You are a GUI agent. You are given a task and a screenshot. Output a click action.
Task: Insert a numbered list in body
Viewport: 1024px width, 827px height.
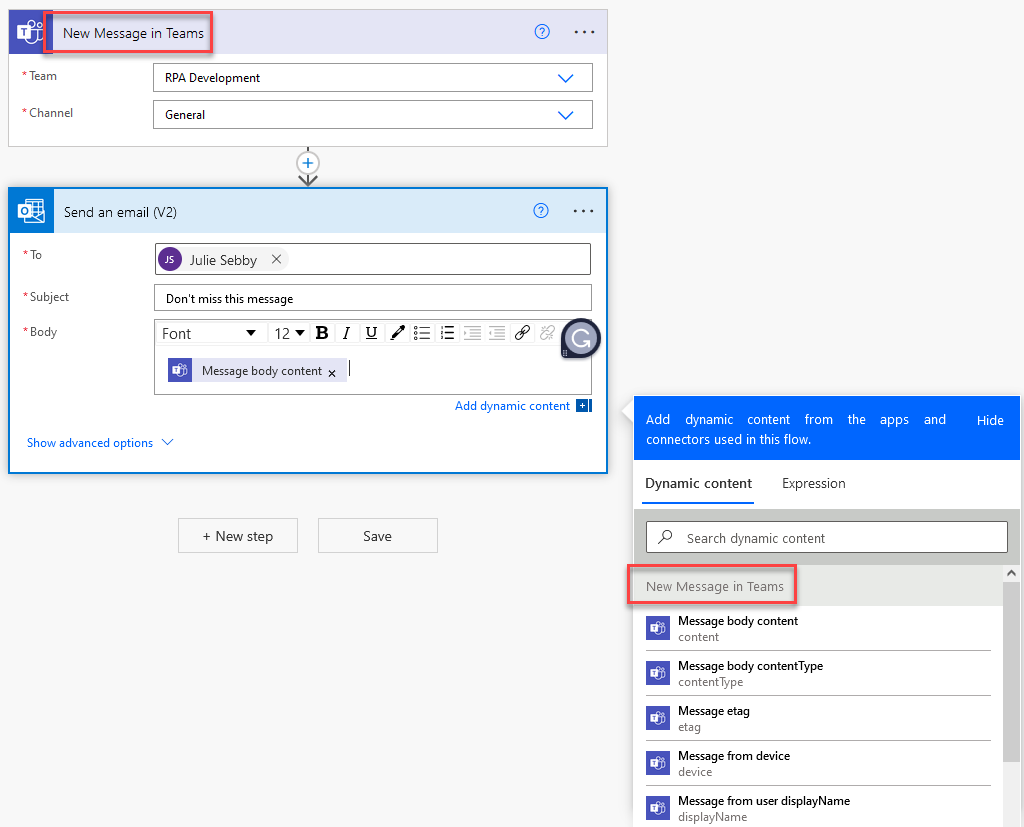pyautogui.click(x=447, y=333)
